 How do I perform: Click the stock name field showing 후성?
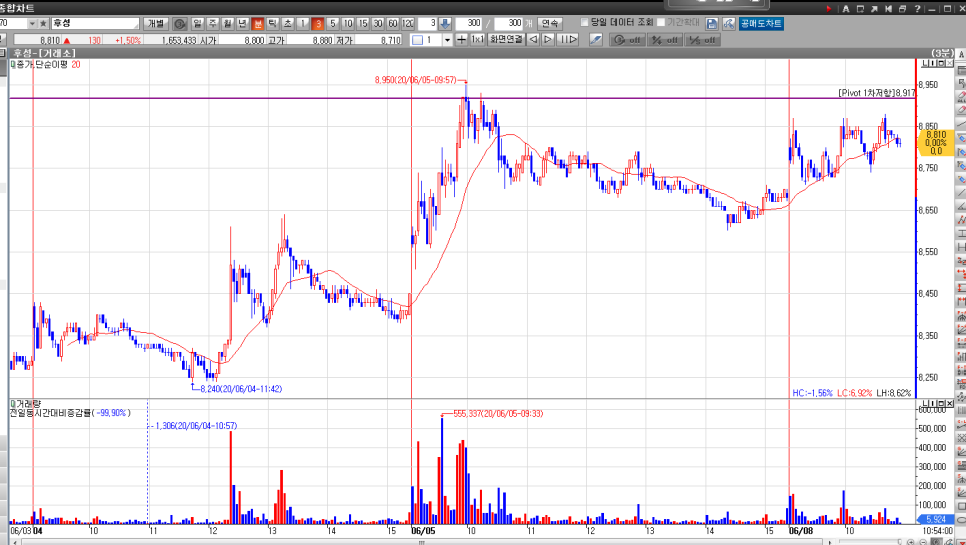tap(95, 23)
